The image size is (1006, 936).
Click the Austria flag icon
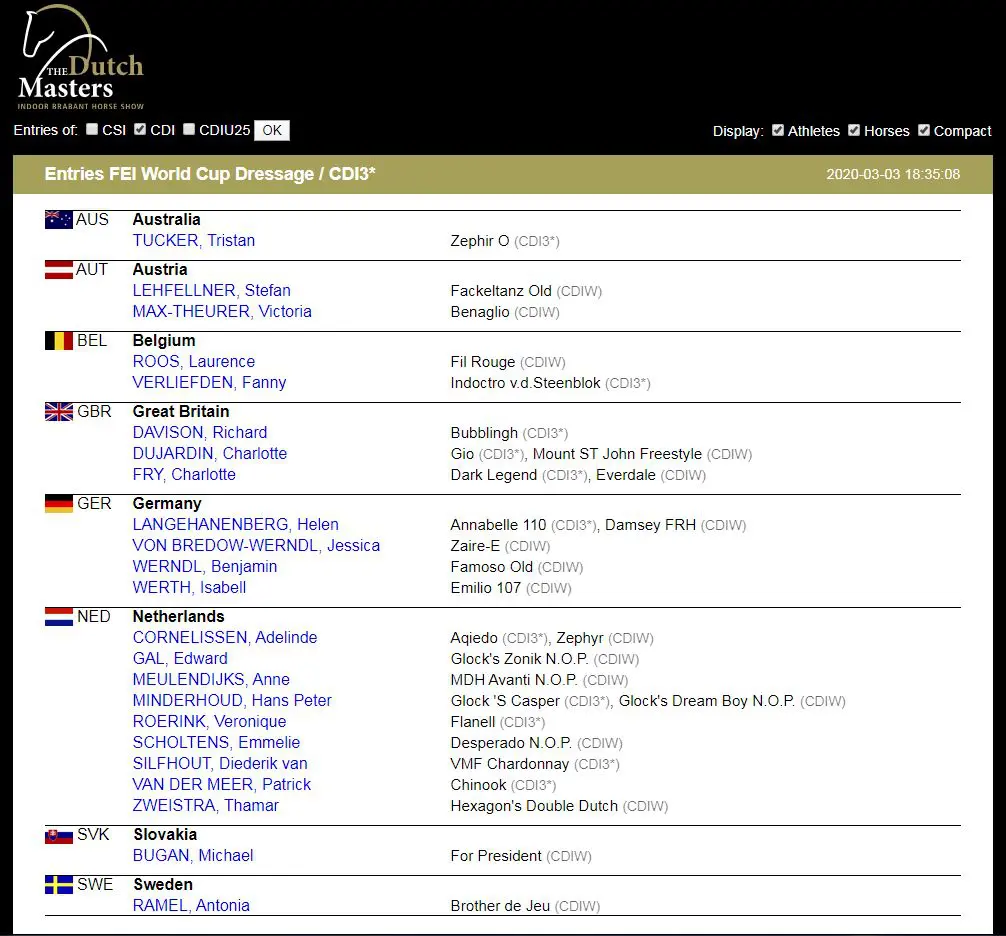[59, 270]
